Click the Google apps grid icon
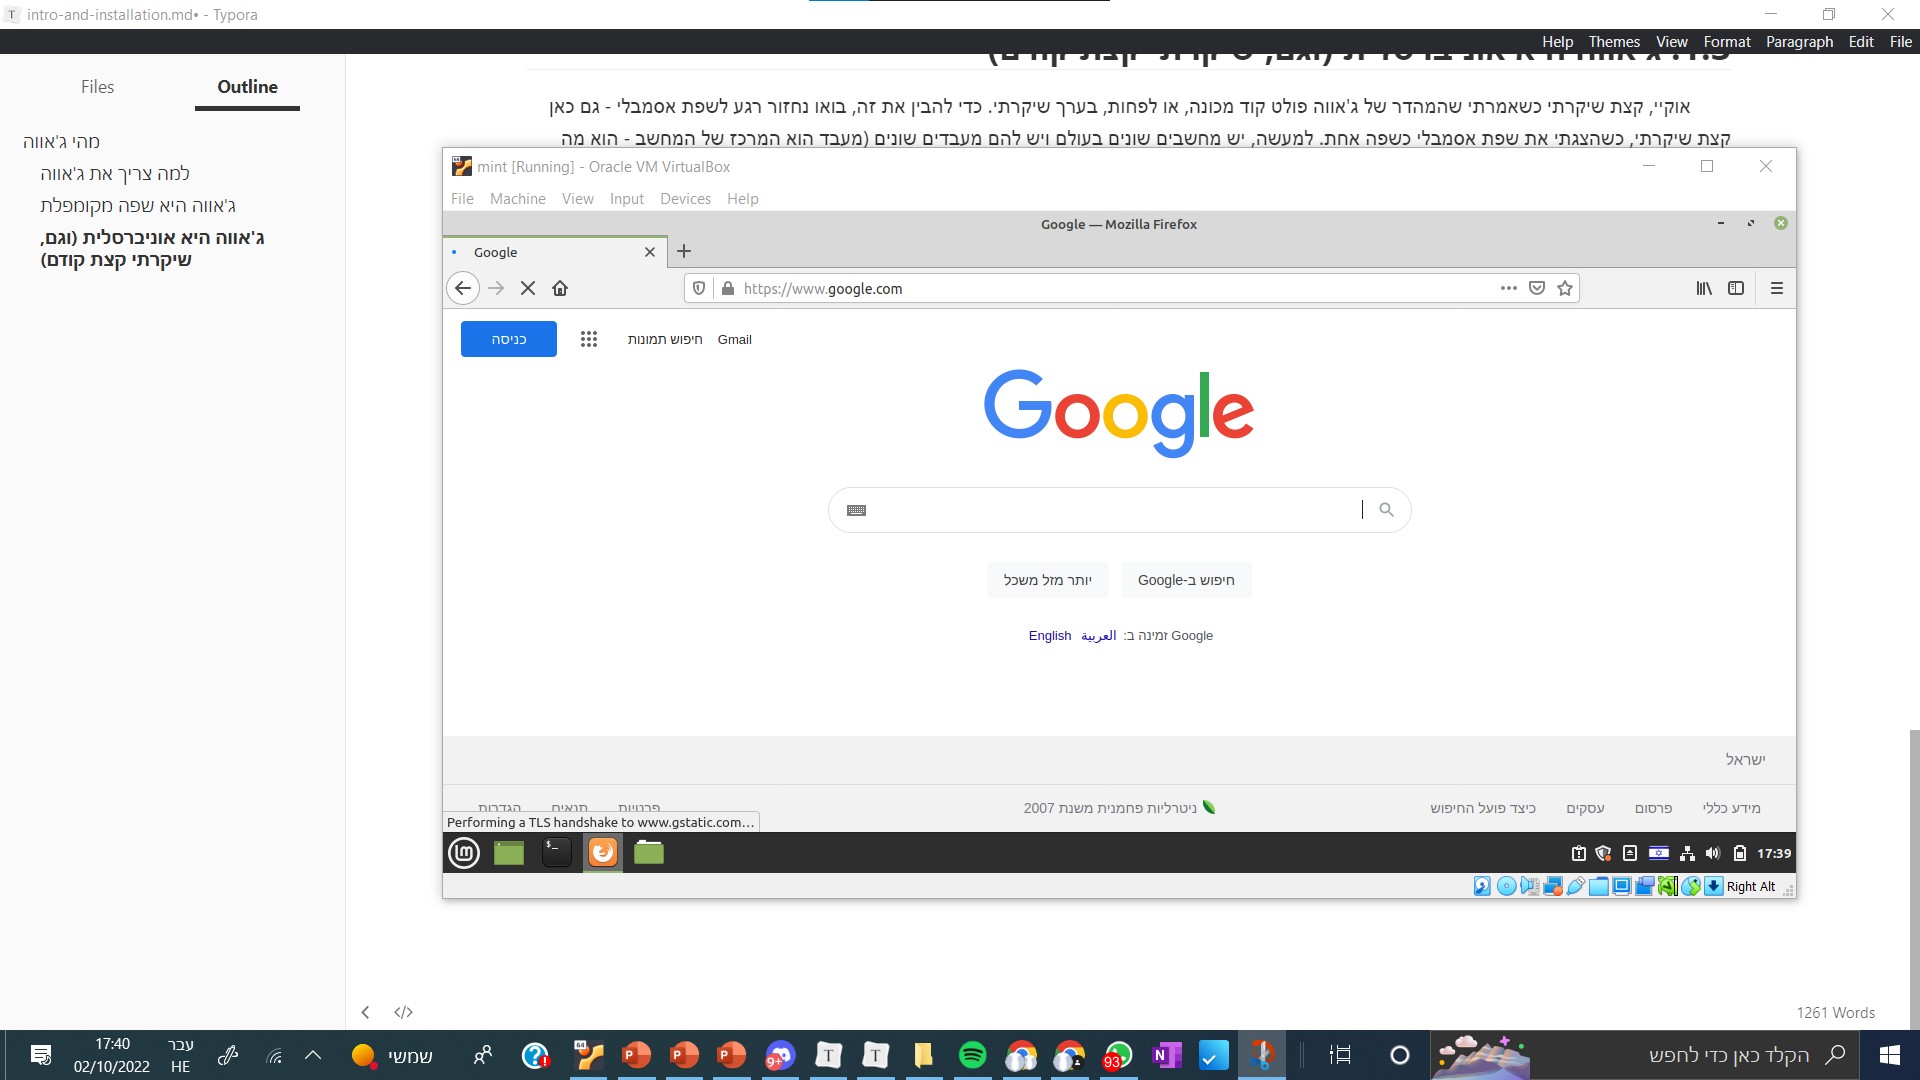 588,339
